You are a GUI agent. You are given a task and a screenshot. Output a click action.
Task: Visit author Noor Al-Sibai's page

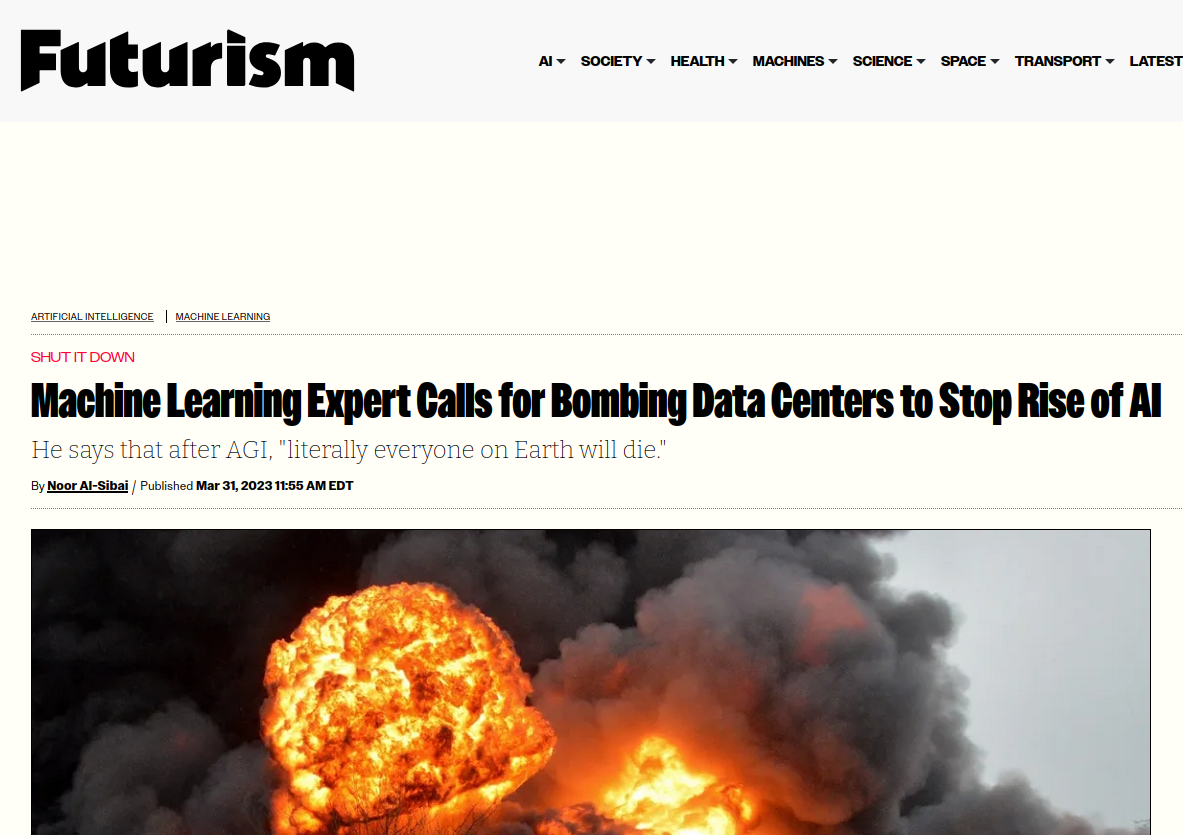(x=88, y=486)
